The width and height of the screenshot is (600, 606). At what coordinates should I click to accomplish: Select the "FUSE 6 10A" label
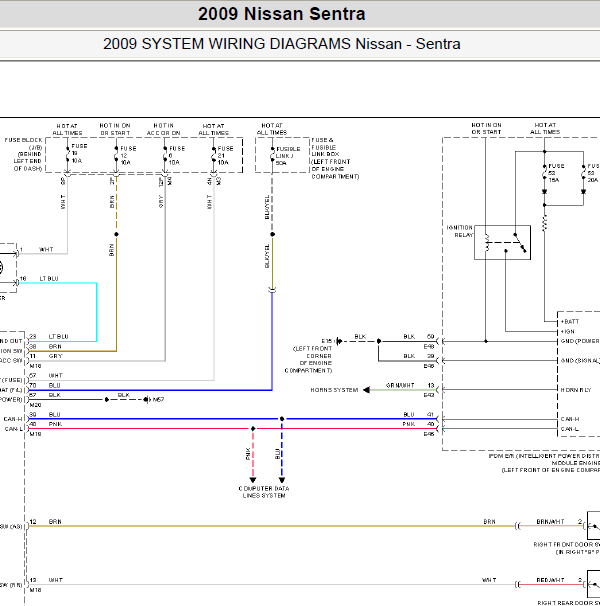click(x=177, y=155)
